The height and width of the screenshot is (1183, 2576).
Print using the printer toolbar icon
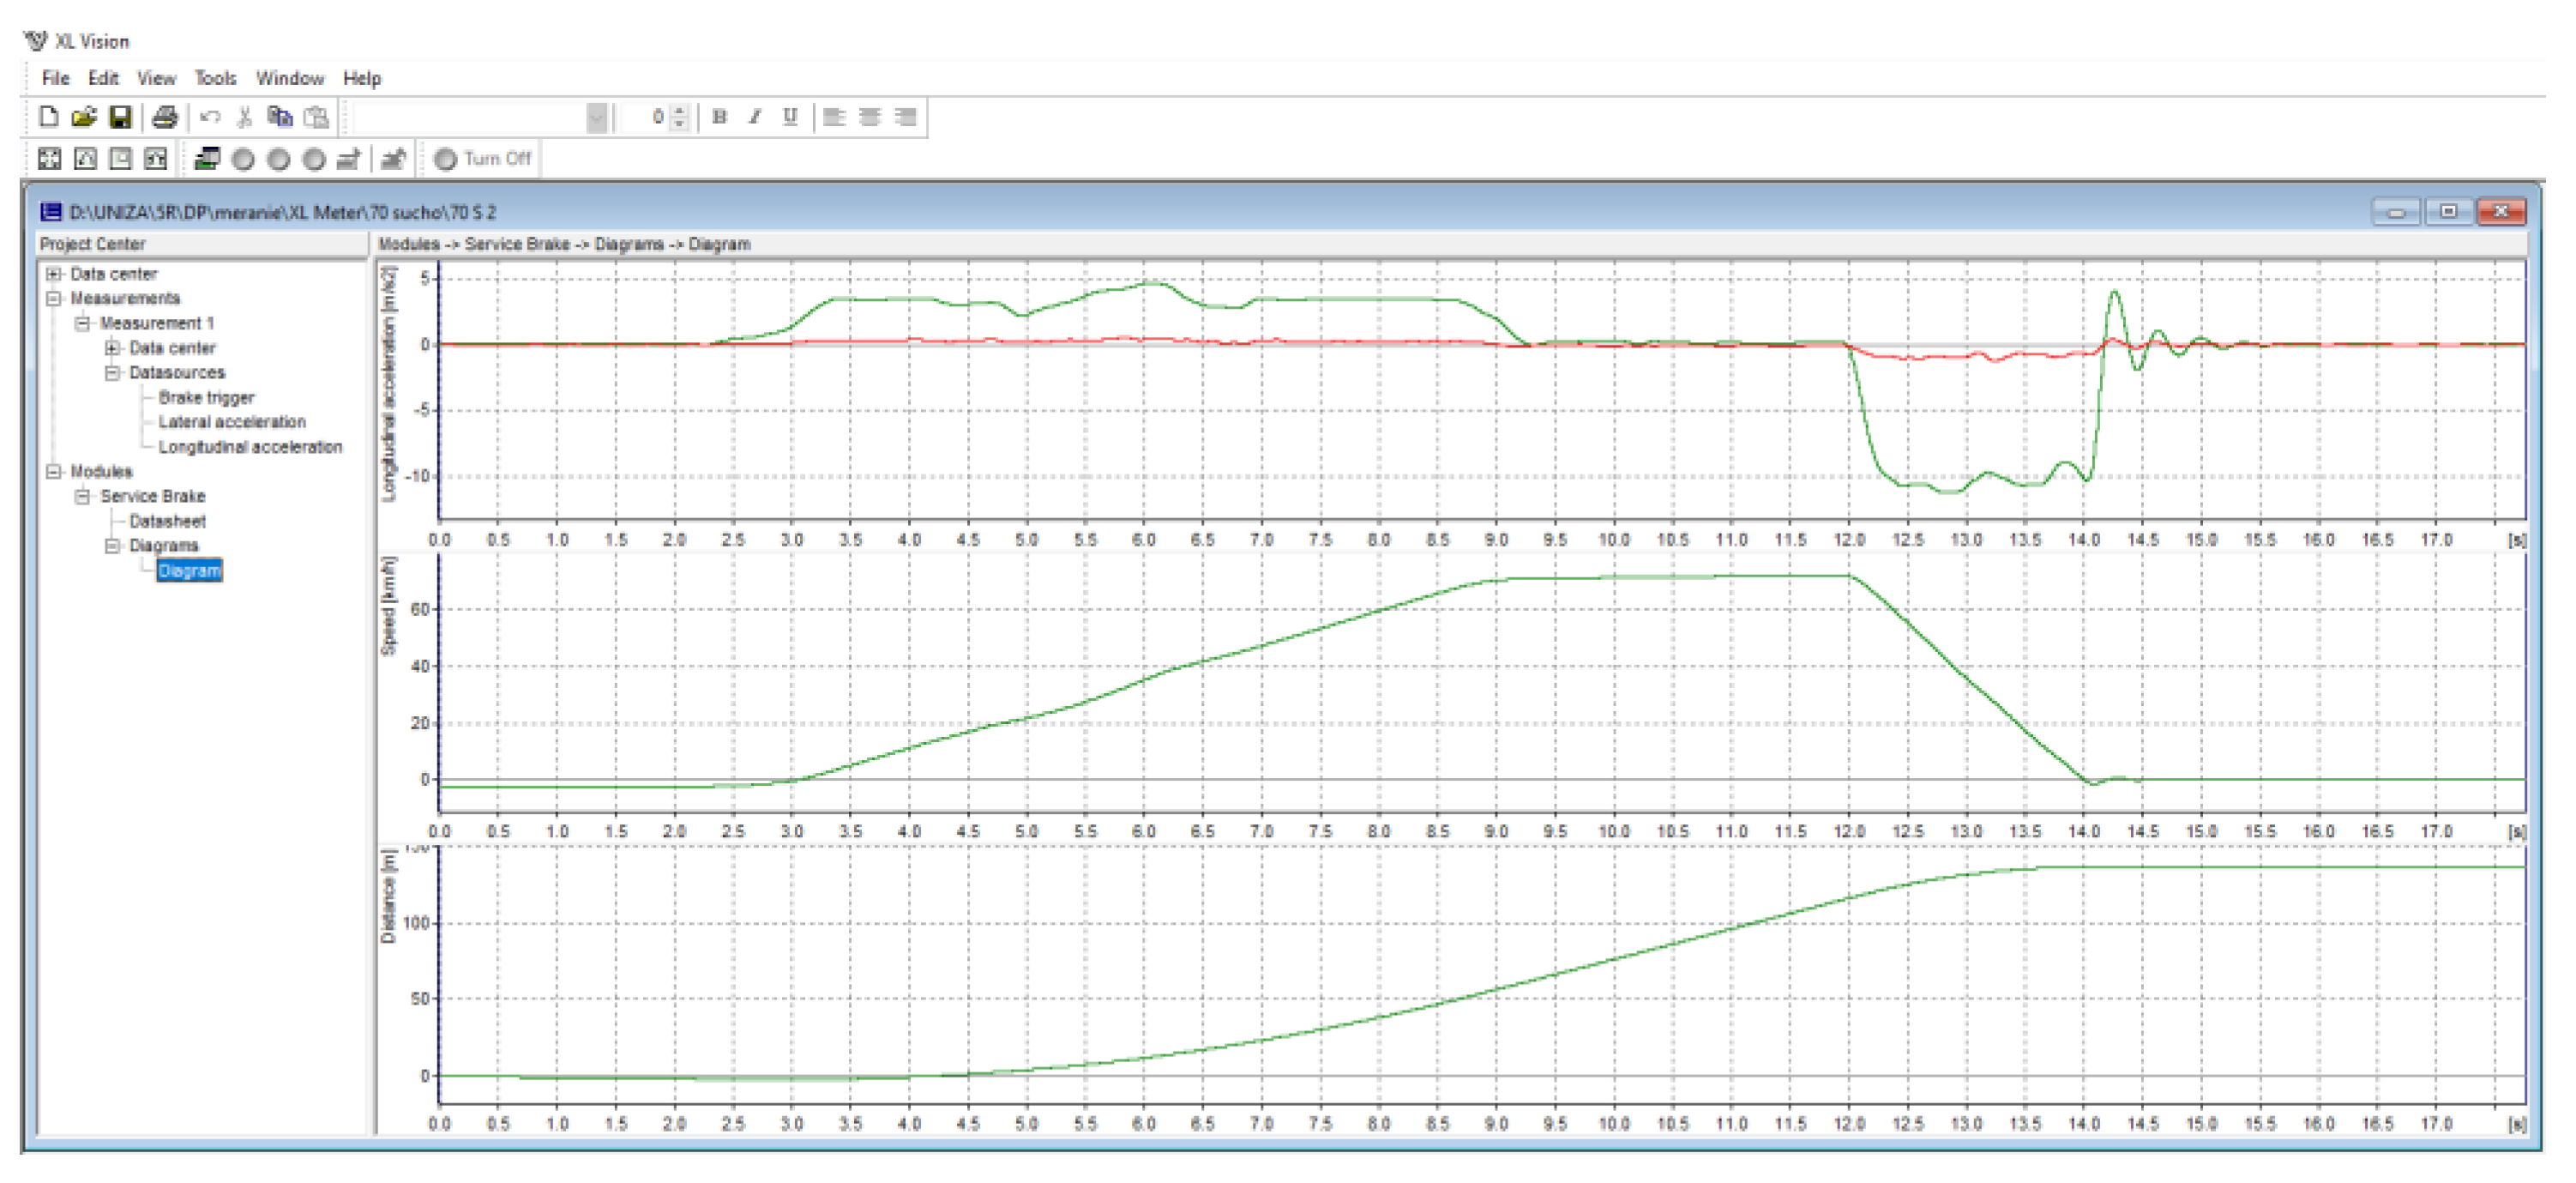[x=165, y=117]
